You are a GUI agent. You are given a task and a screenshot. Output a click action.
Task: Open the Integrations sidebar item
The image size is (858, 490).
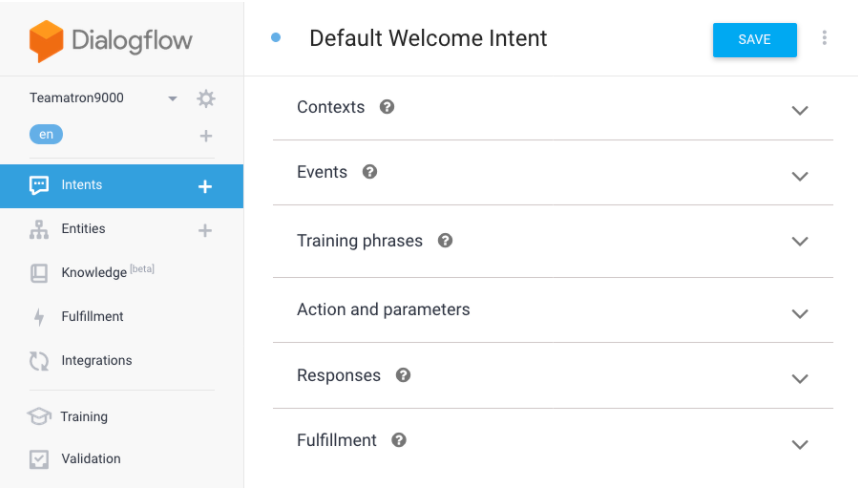[96, 361]
